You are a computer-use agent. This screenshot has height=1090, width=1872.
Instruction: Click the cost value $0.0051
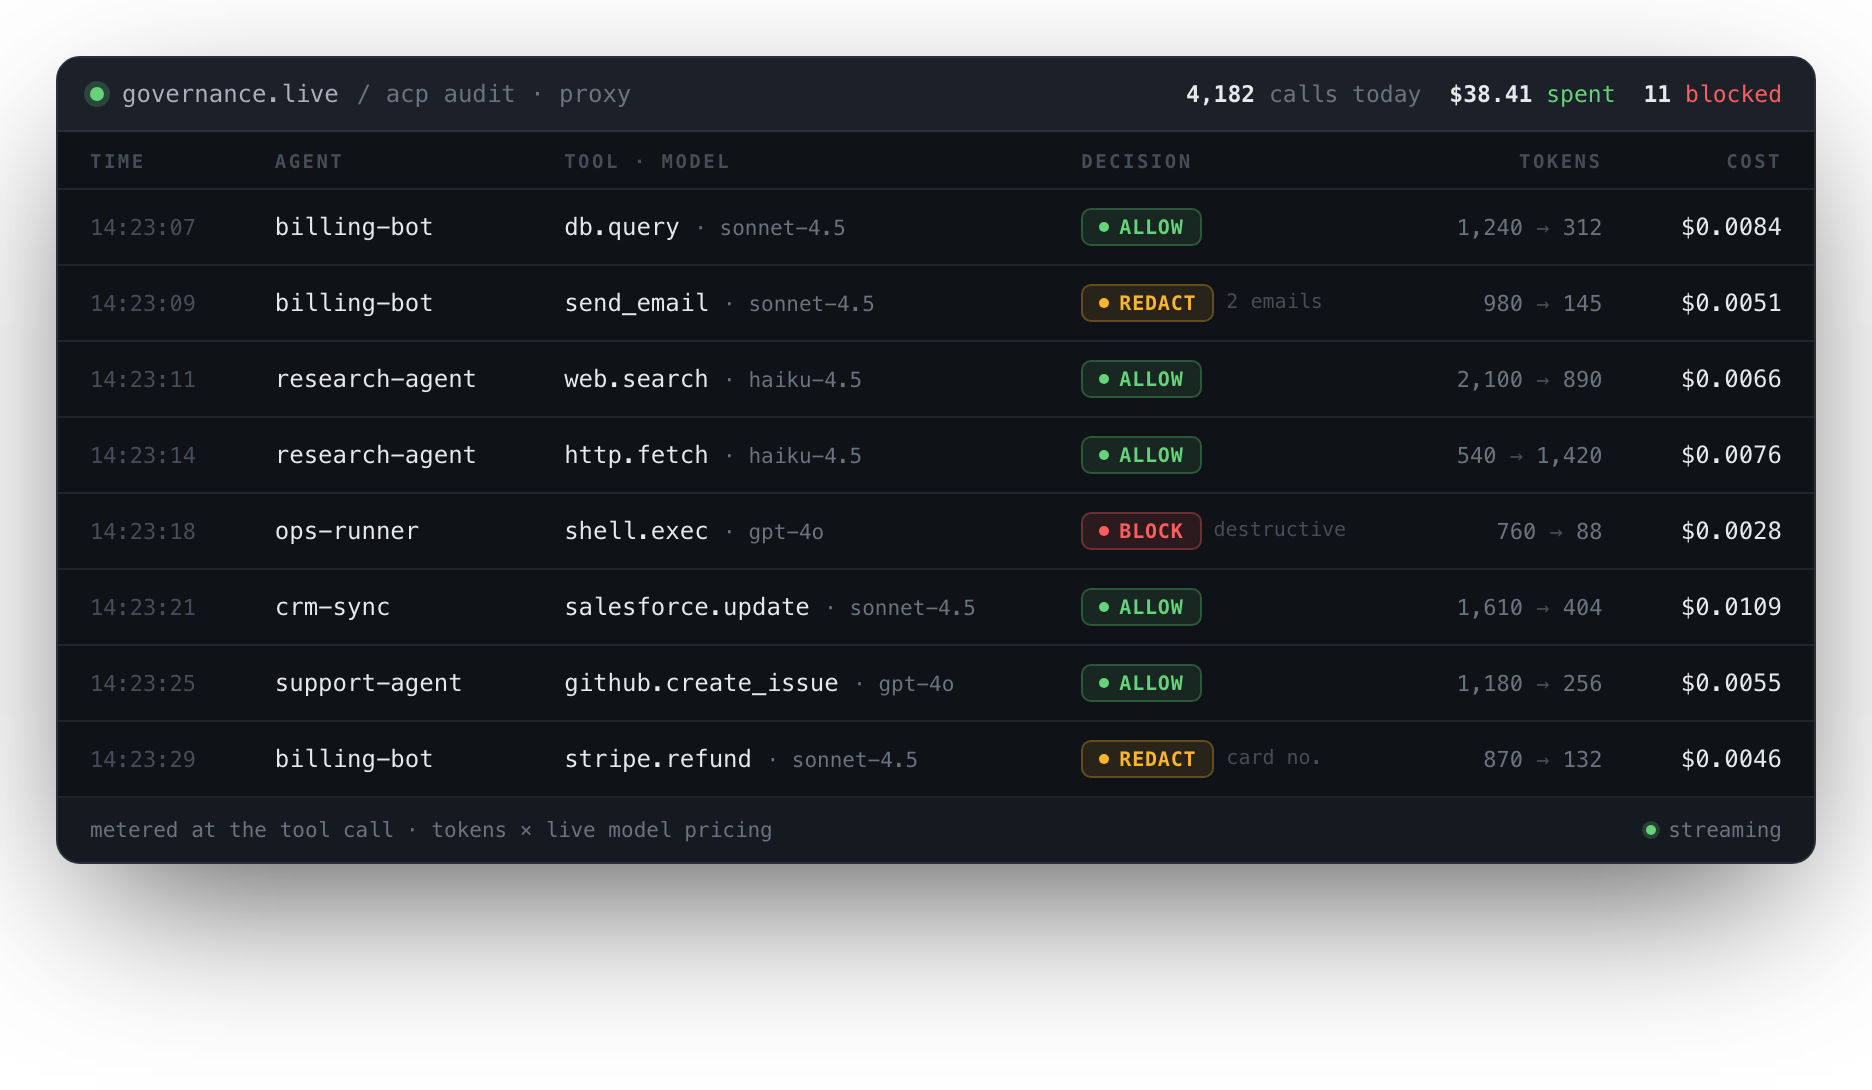click(1731, 303)
